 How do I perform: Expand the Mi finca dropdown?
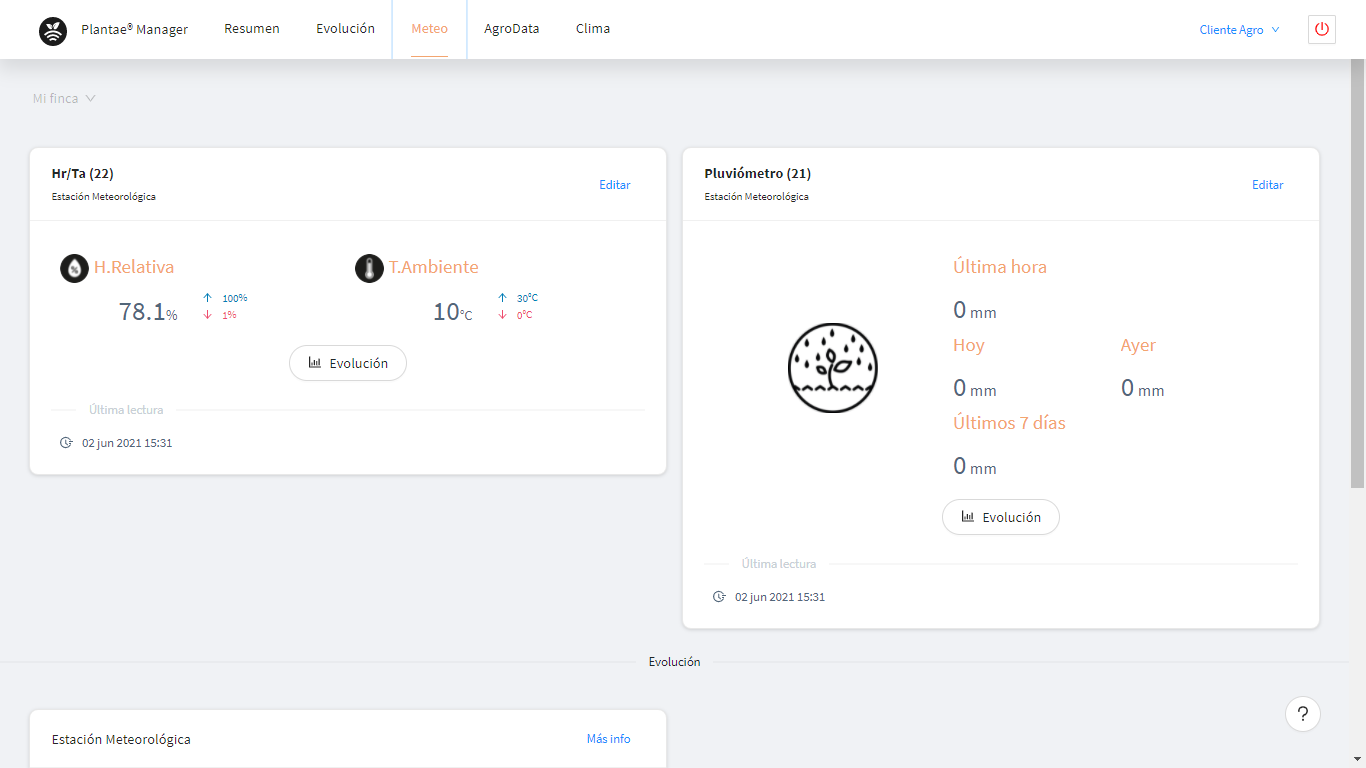point(64,99)
